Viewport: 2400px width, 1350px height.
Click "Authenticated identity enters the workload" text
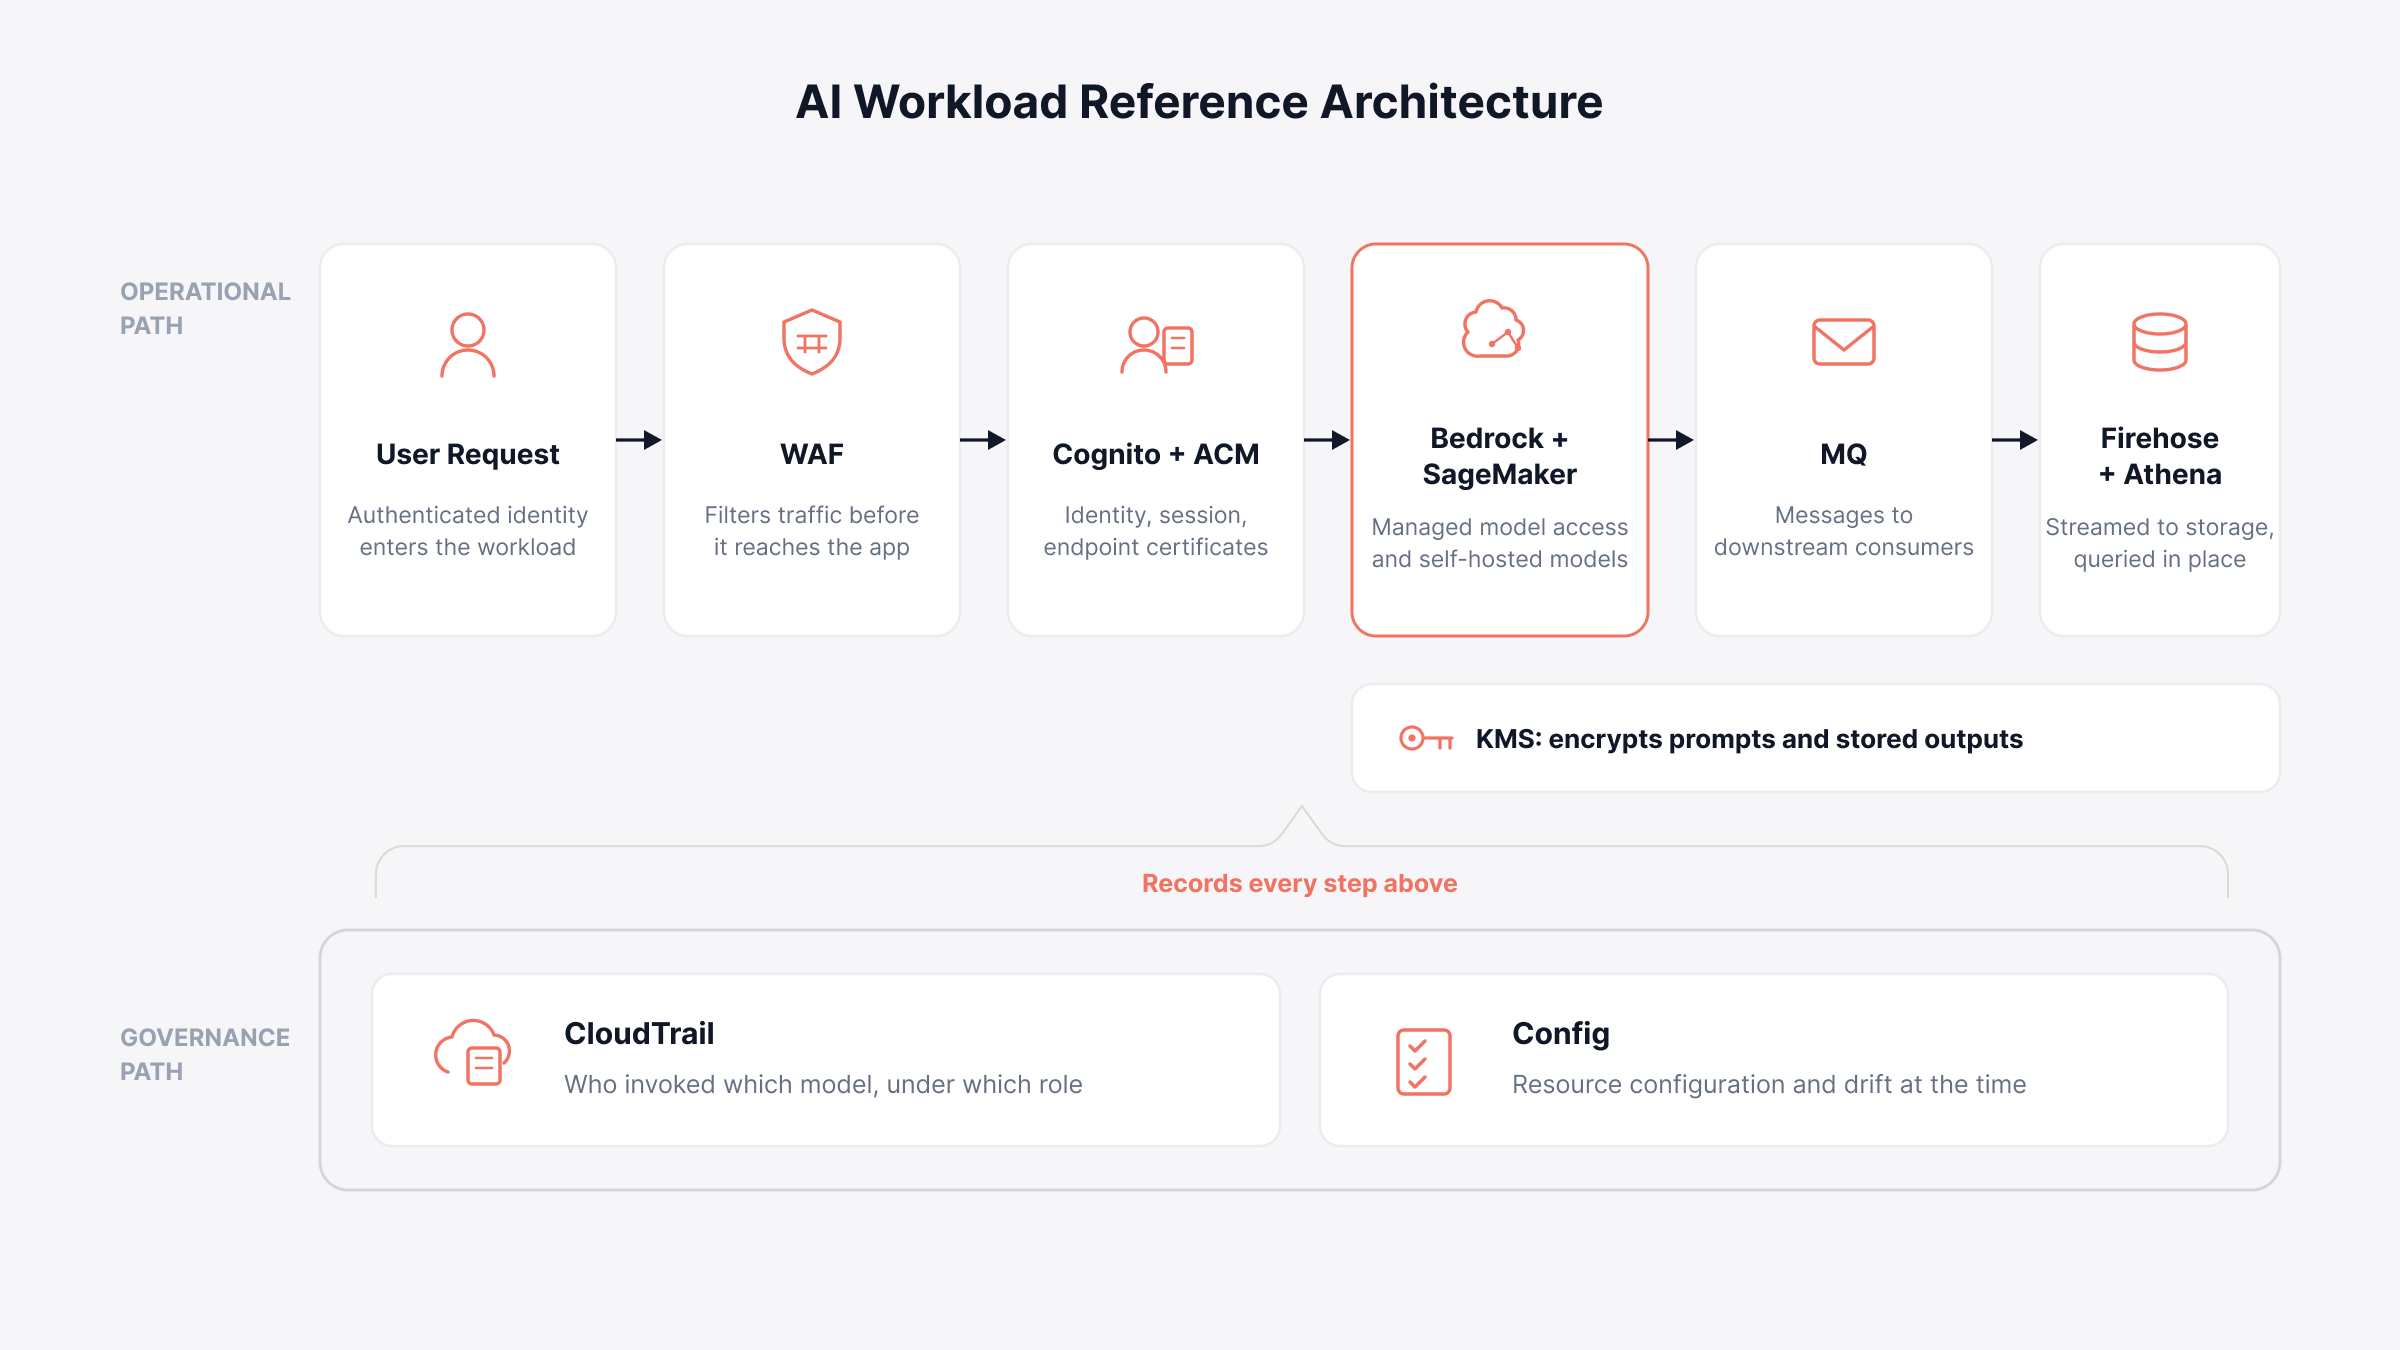468,531
